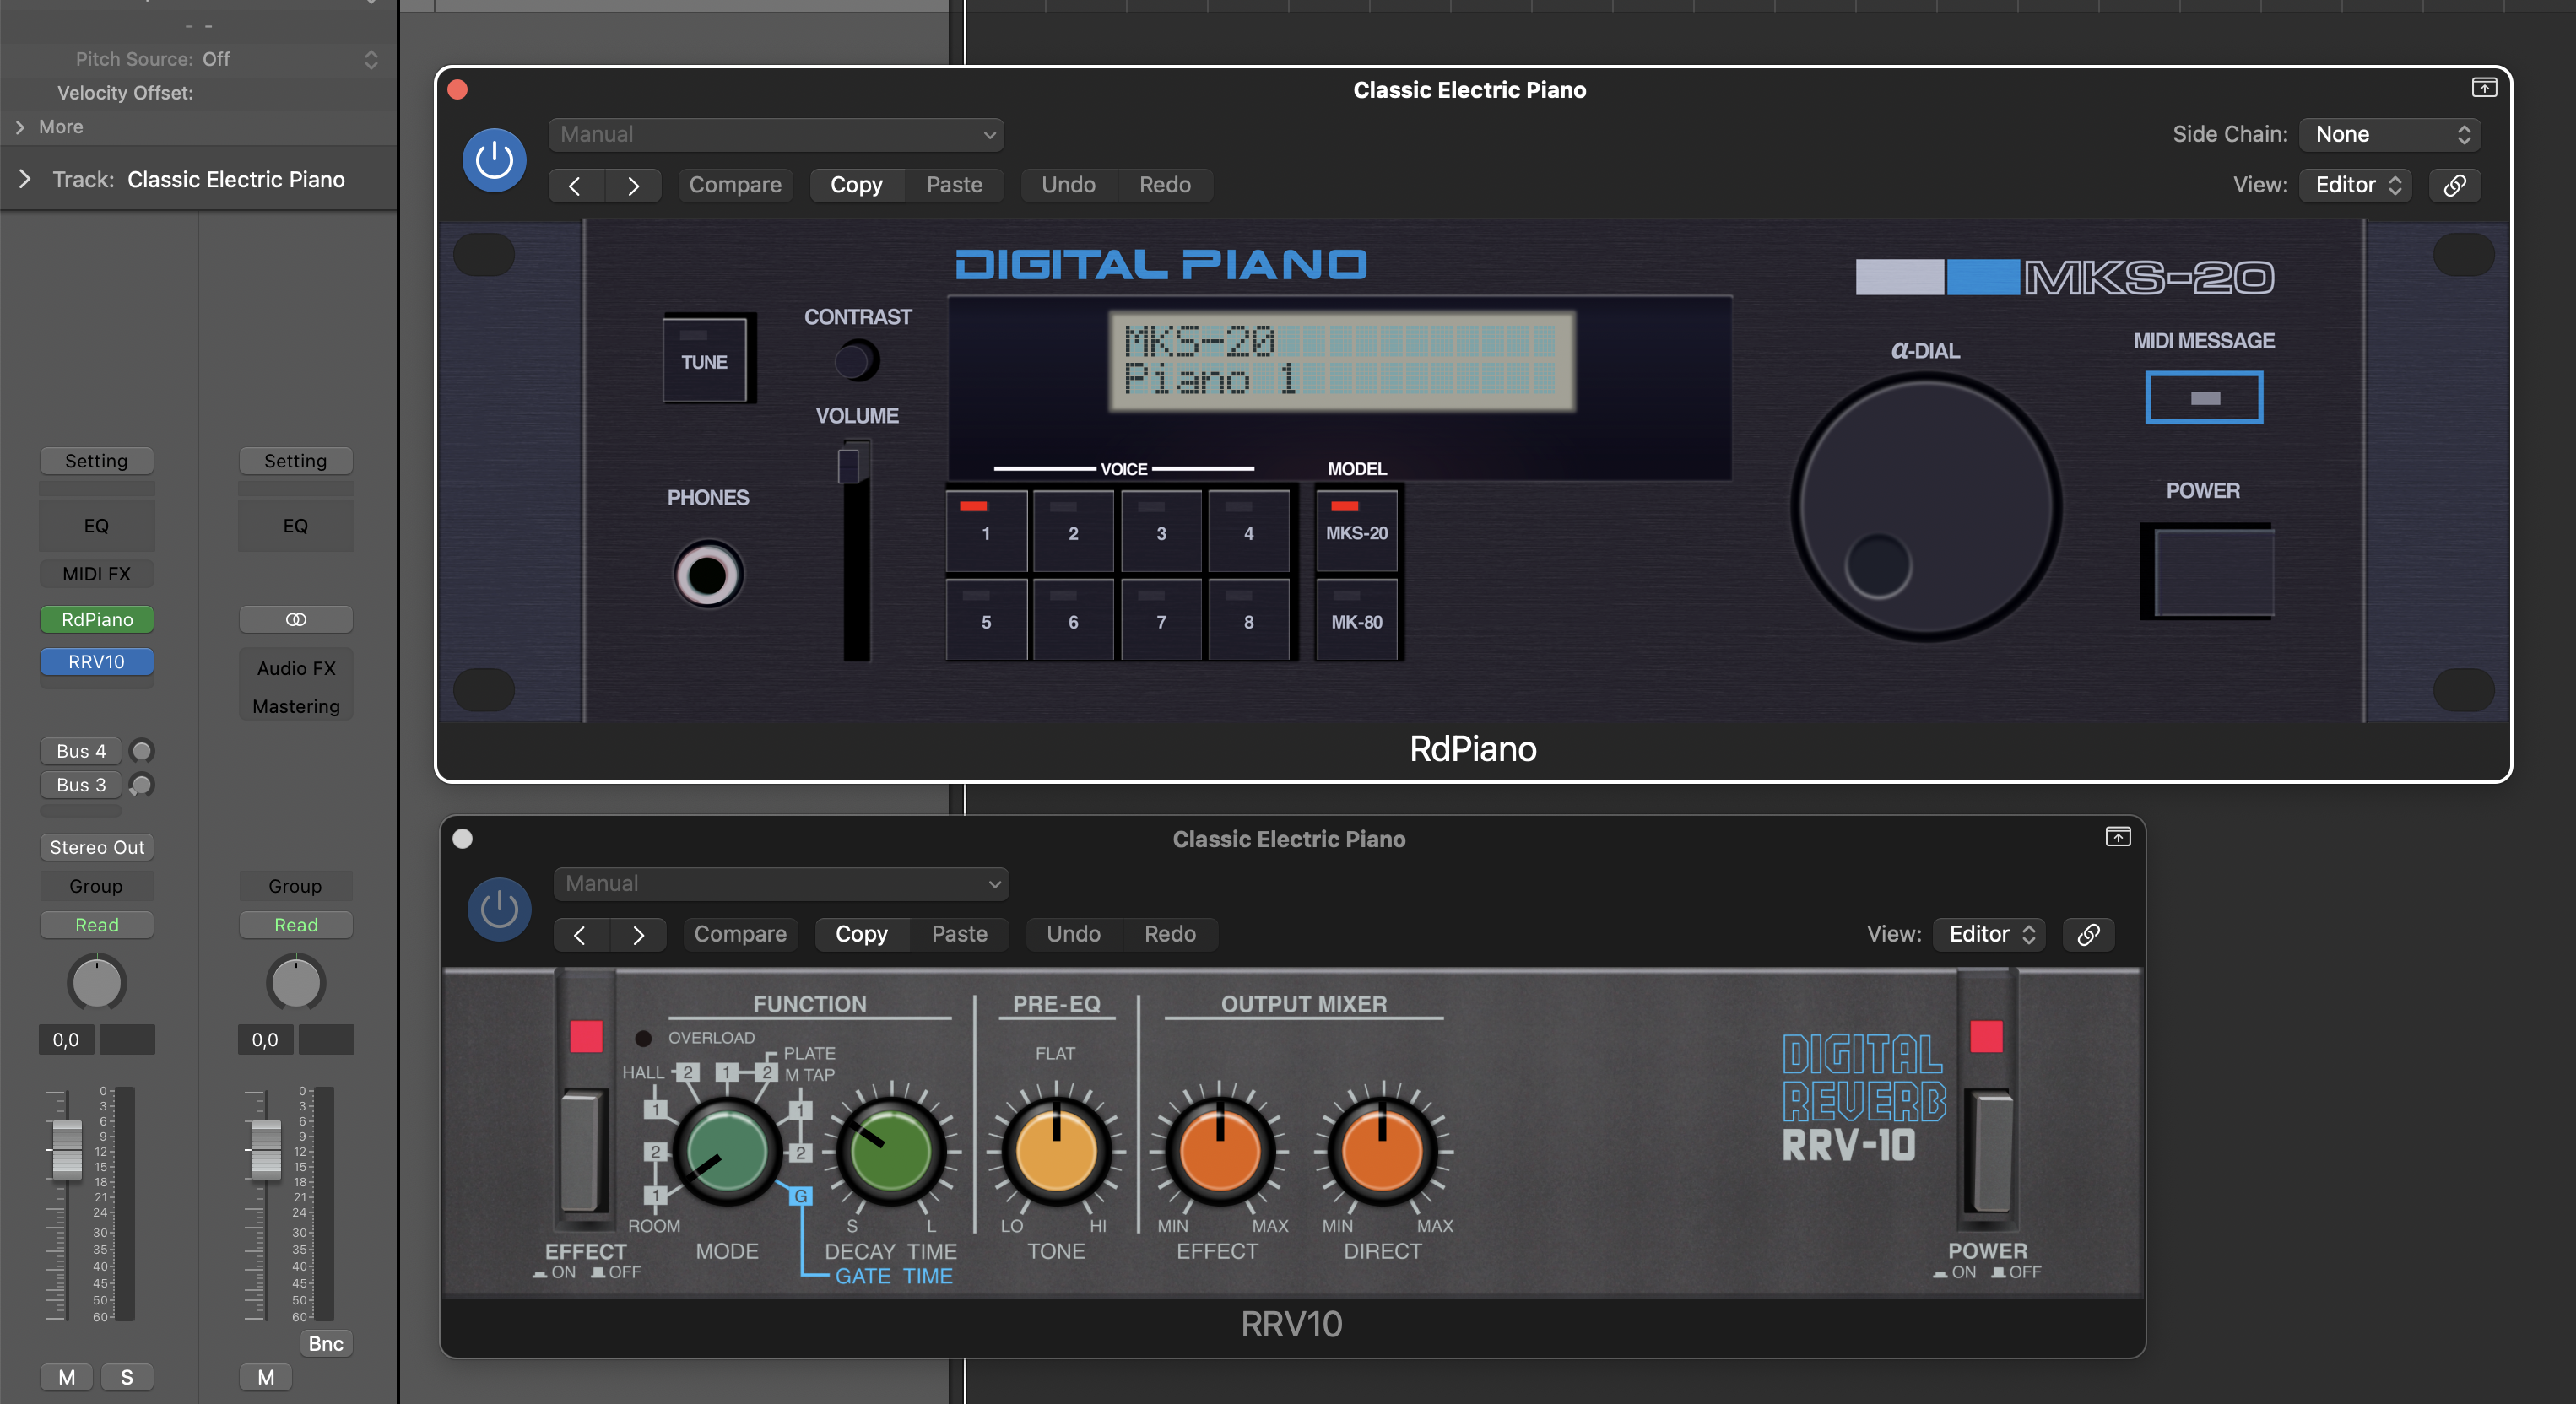Go to next preset in RdPiano window
This screenshot has width=2576, height=1404.
tap(633, 185)
